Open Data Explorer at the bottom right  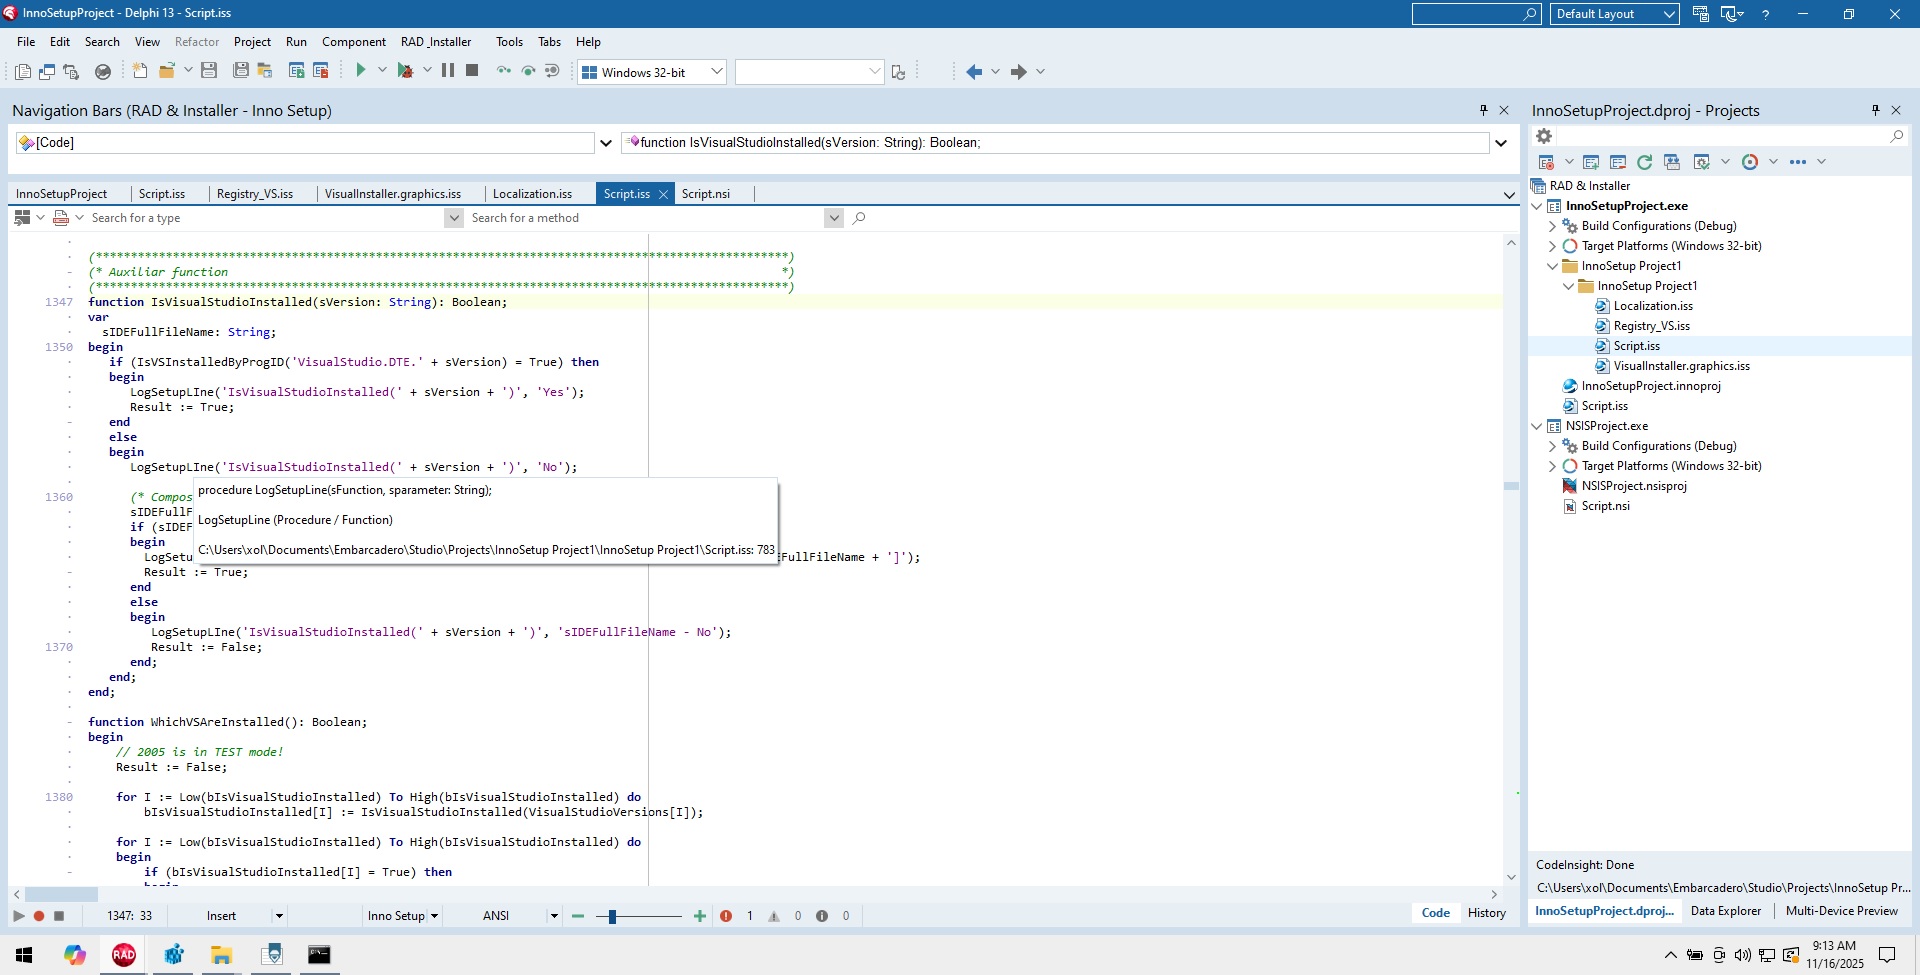[1725, 911]
